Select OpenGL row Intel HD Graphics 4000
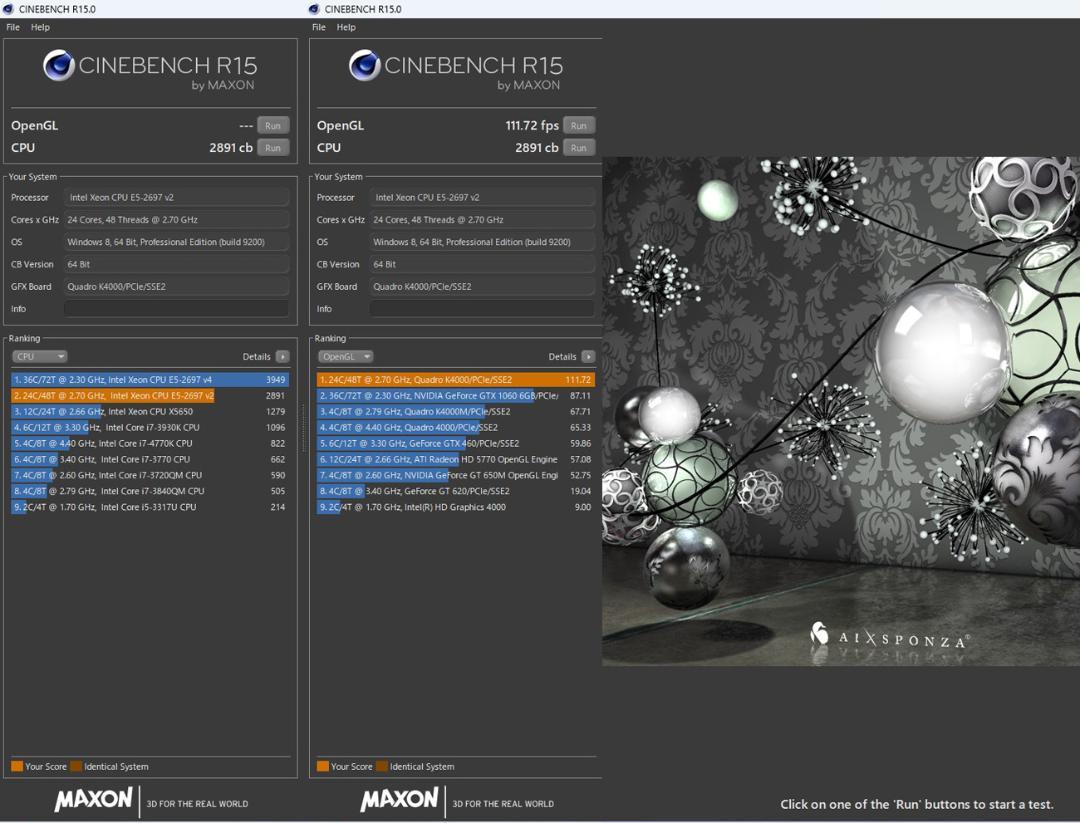This screenshot has height=823, width=1080. (455, 506)
